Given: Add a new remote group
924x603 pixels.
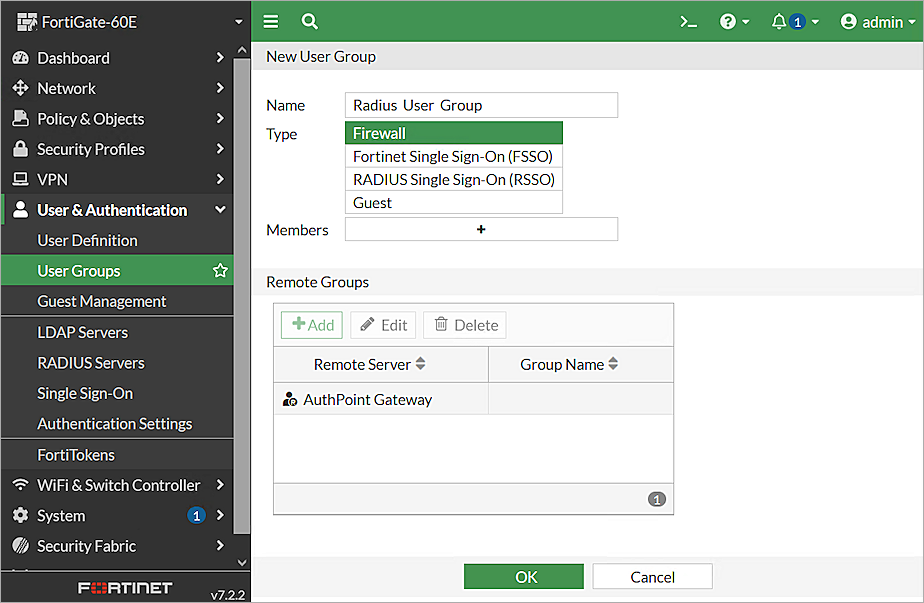Looking at the screenshot, I should pos(311,324).
